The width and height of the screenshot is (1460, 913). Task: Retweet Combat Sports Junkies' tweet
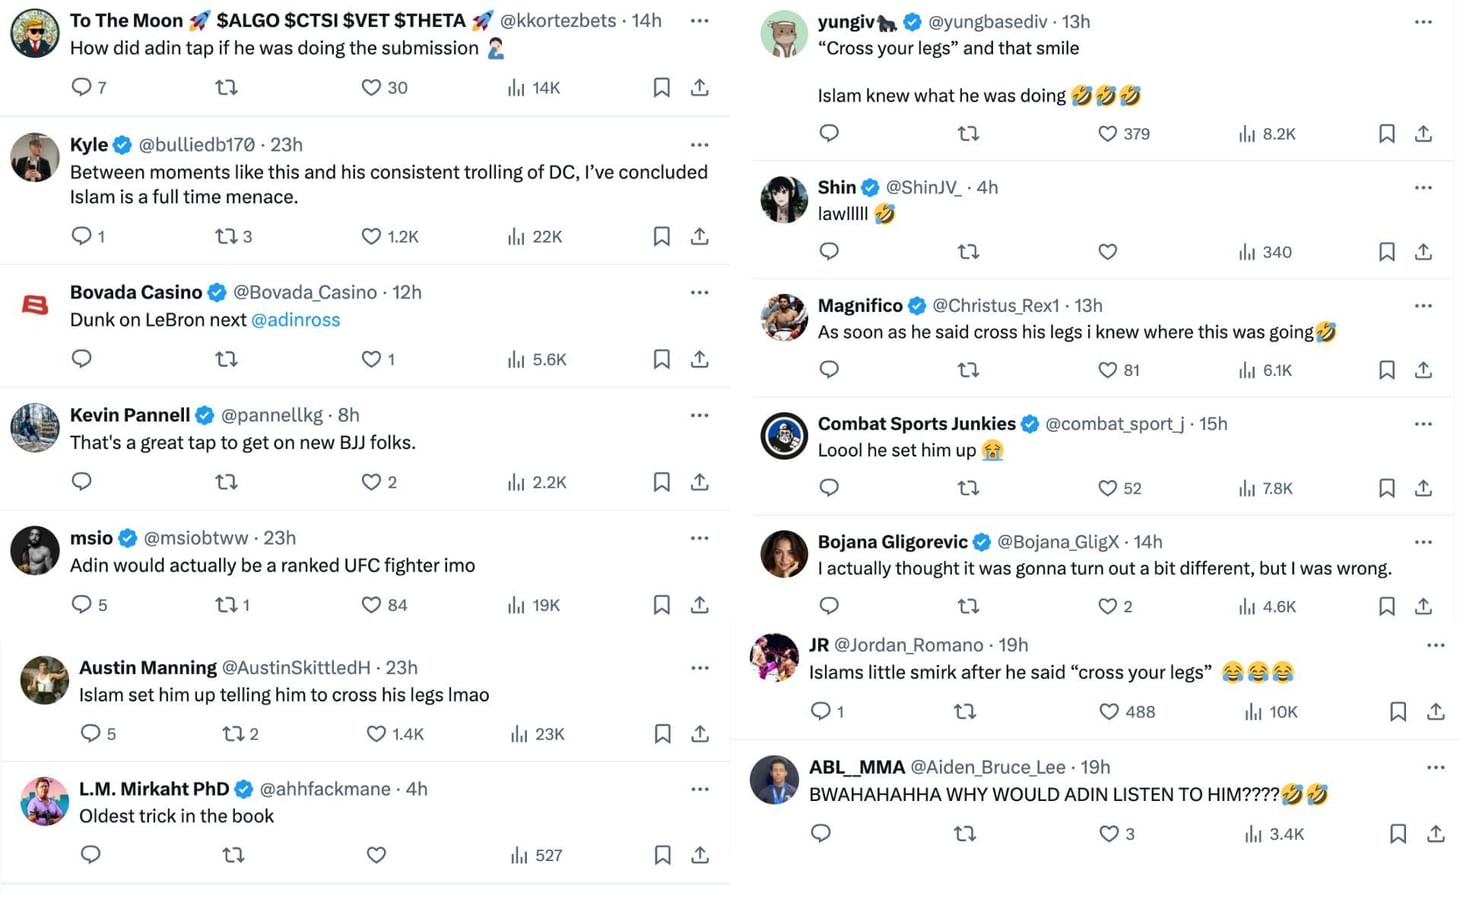pyautogui.click(x=968, y=488)
